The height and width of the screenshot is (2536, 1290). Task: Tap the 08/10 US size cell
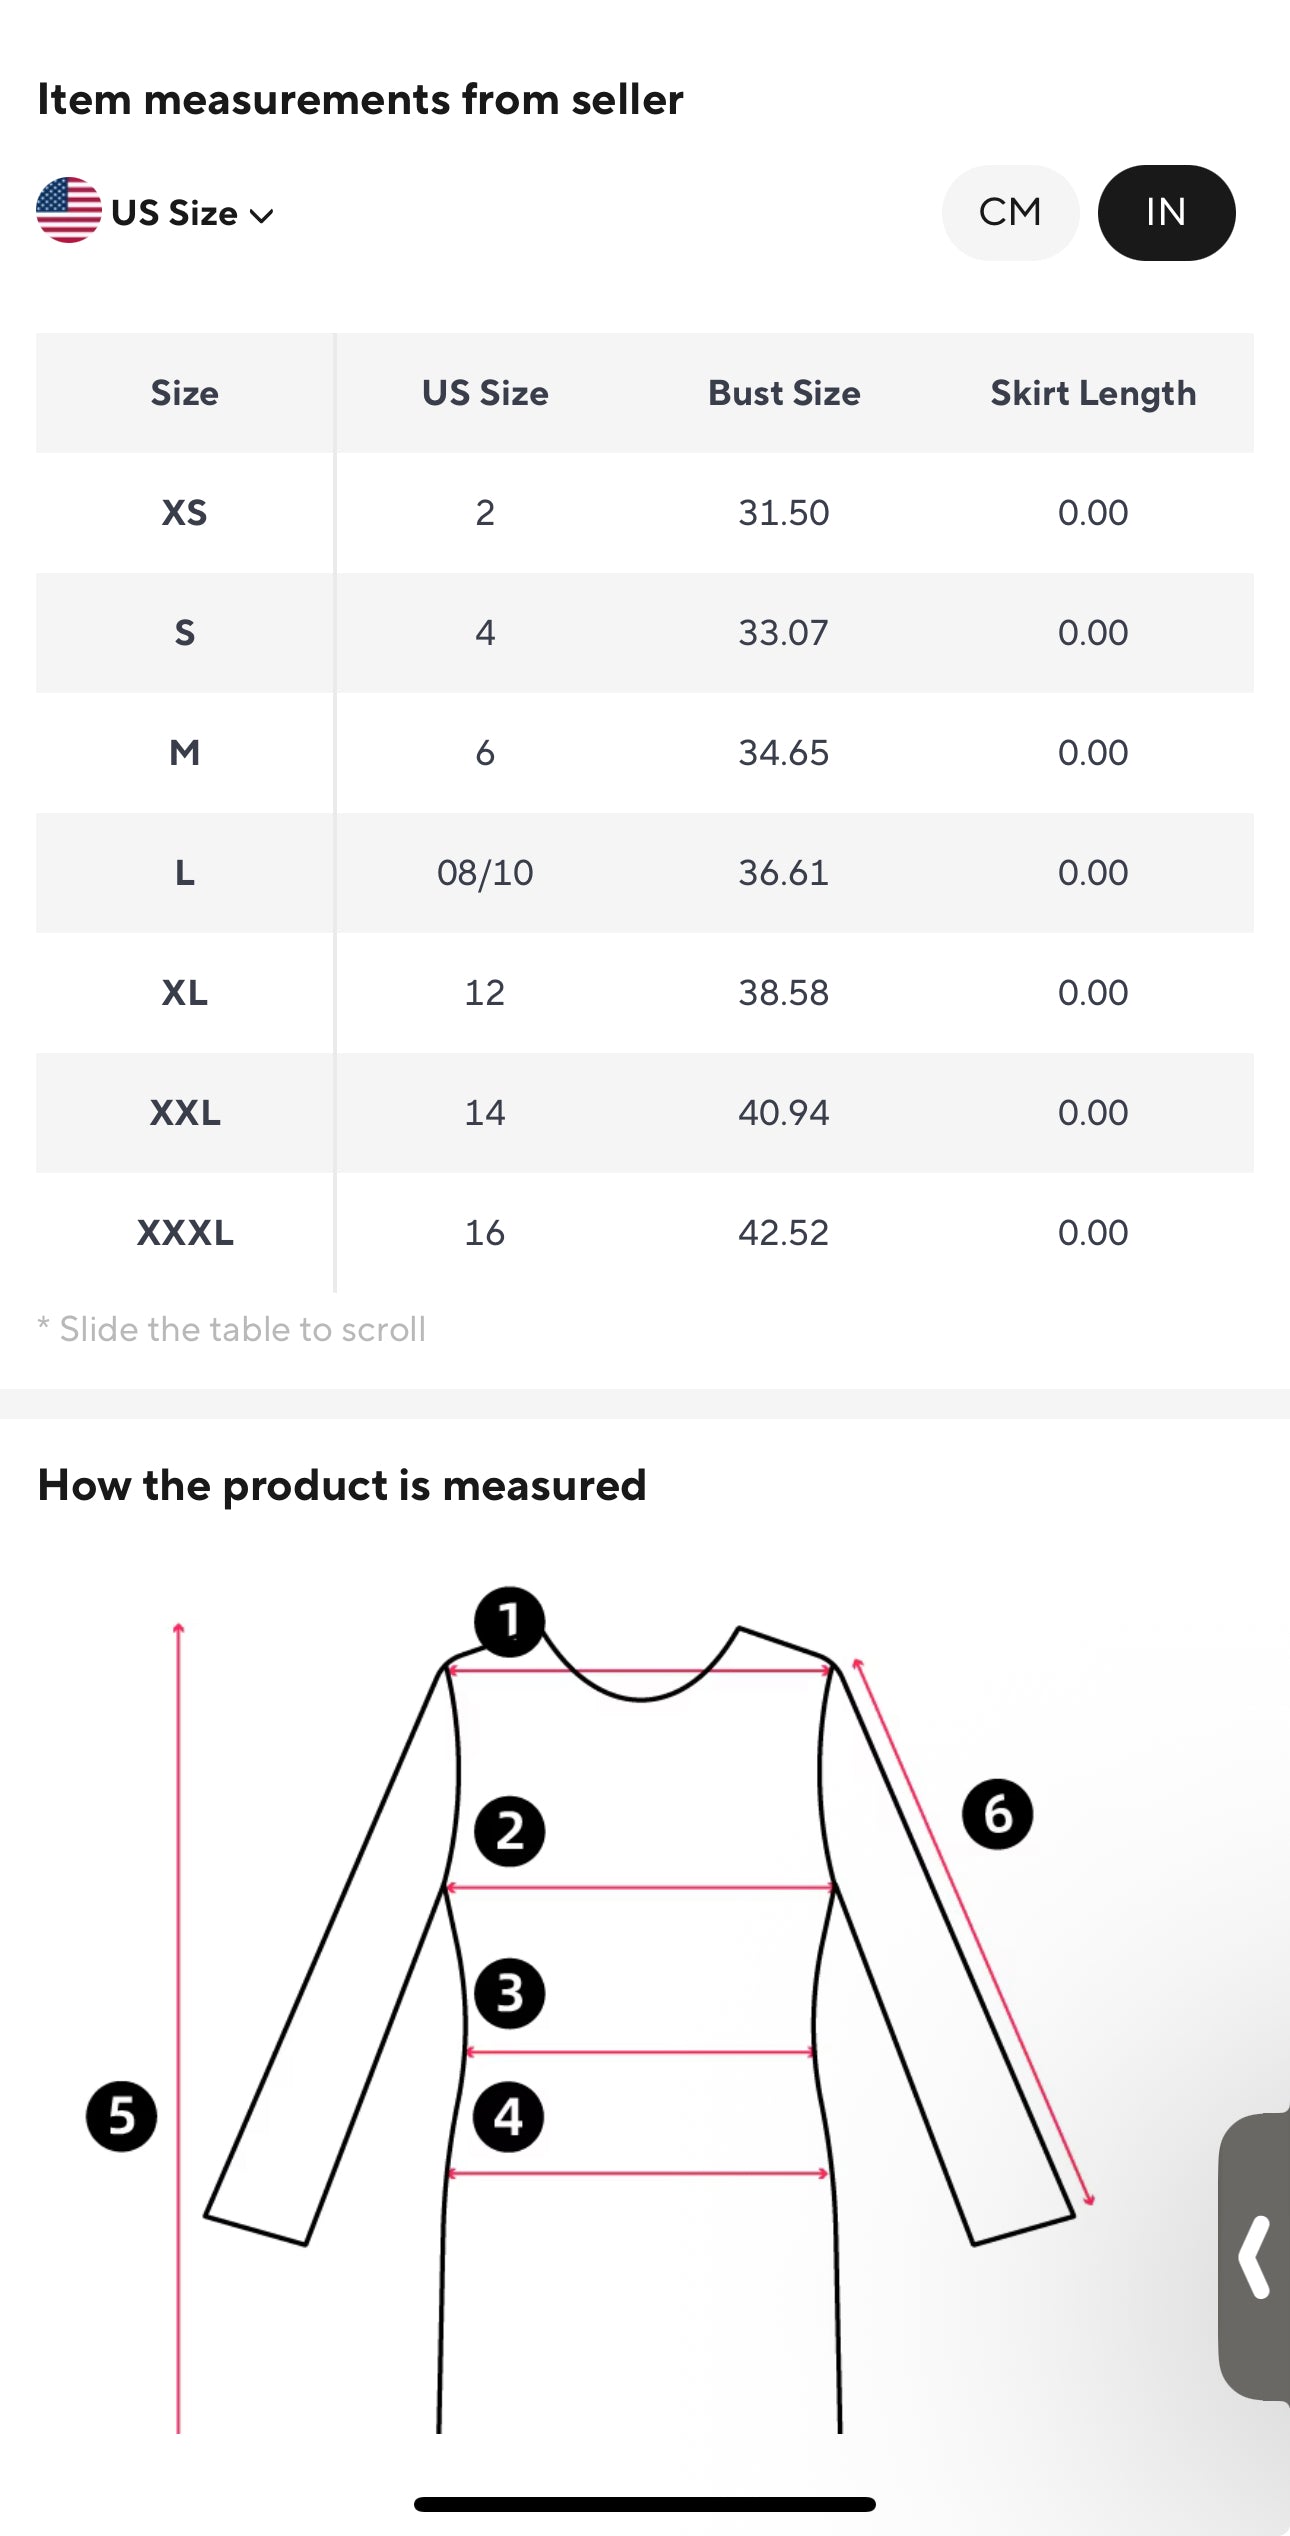click(485, 873)
